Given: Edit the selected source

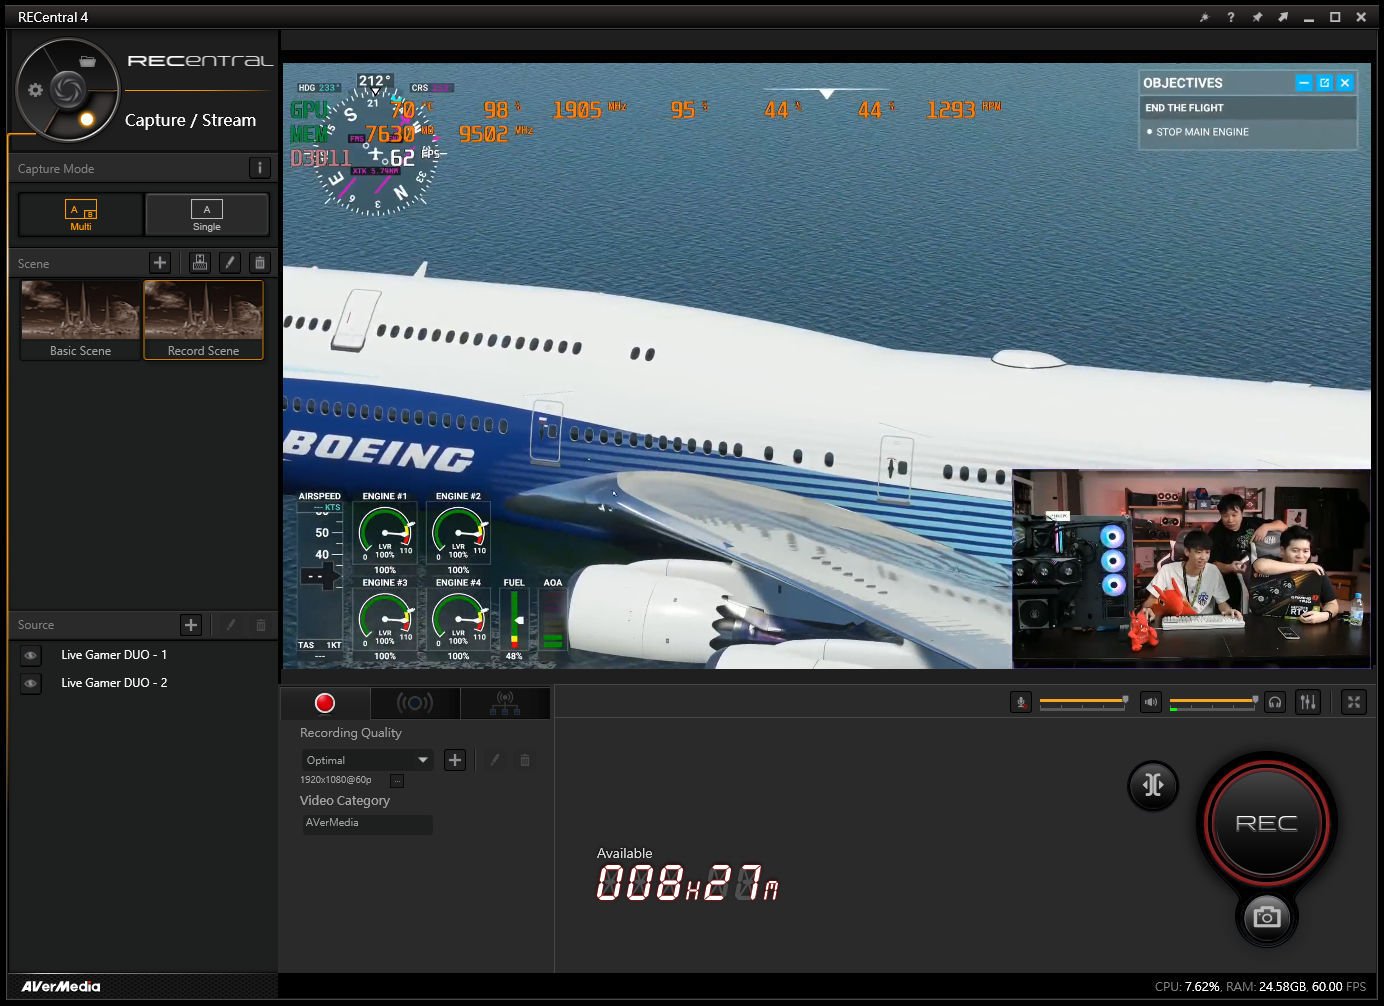Looking at the screenshot, I should point(231,625).
